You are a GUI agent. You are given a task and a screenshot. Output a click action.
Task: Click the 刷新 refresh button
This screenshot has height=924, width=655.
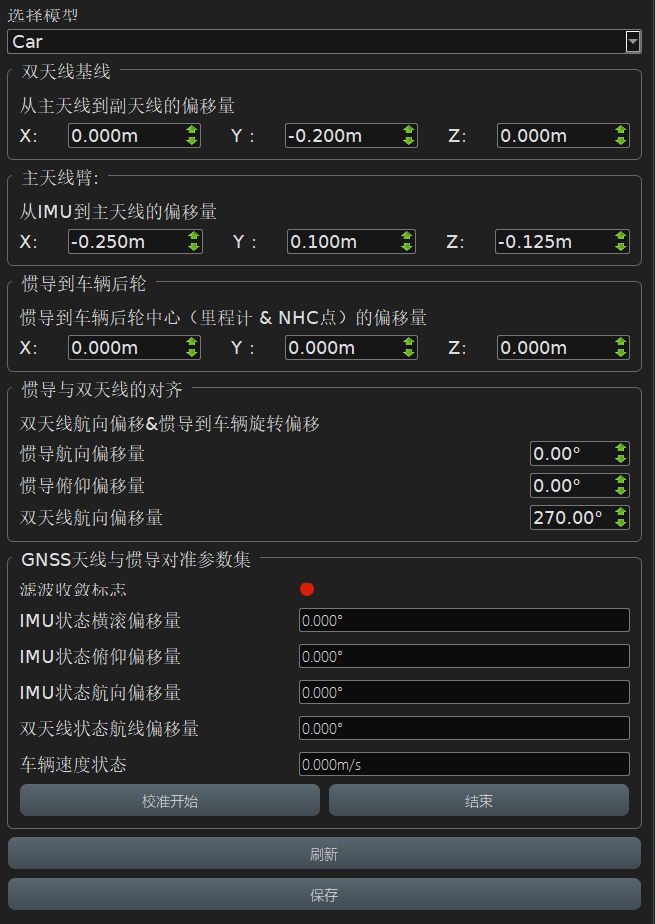tap(324, 853)
